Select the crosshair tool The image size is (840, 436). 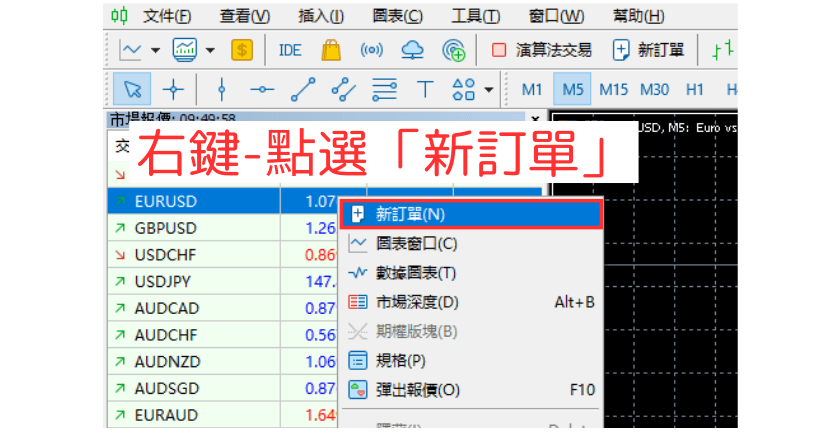click(x=173, y=89)
